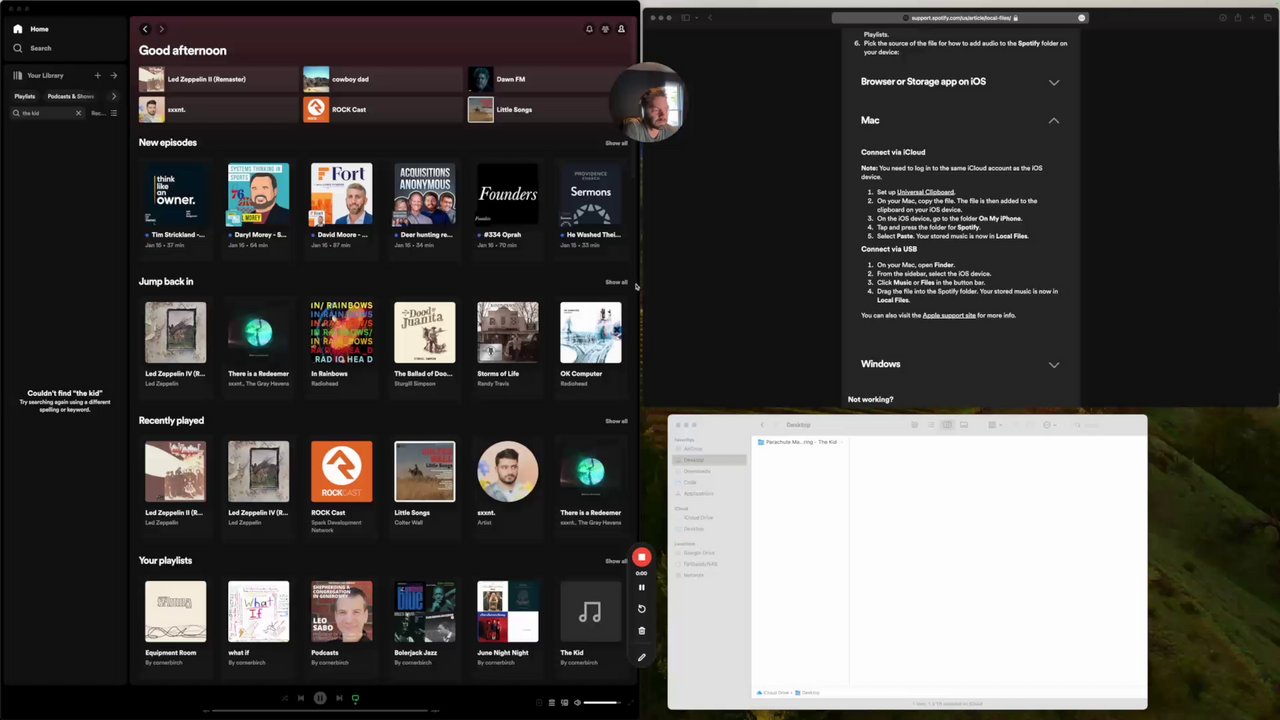Open Dawn FM shortcut tile

tap(548, 79)
